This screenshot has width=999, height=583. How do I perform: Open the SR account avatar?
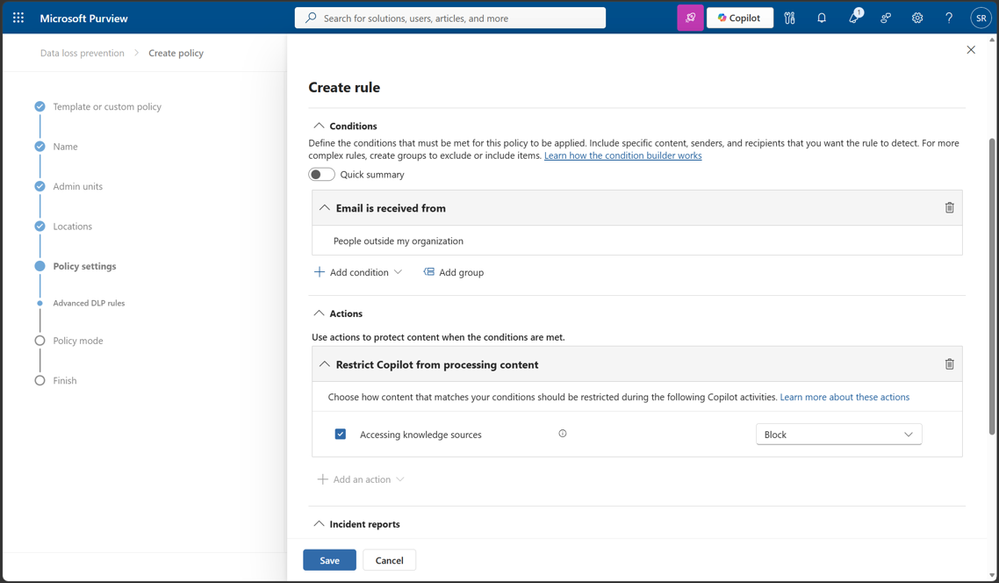click(981, 18)
